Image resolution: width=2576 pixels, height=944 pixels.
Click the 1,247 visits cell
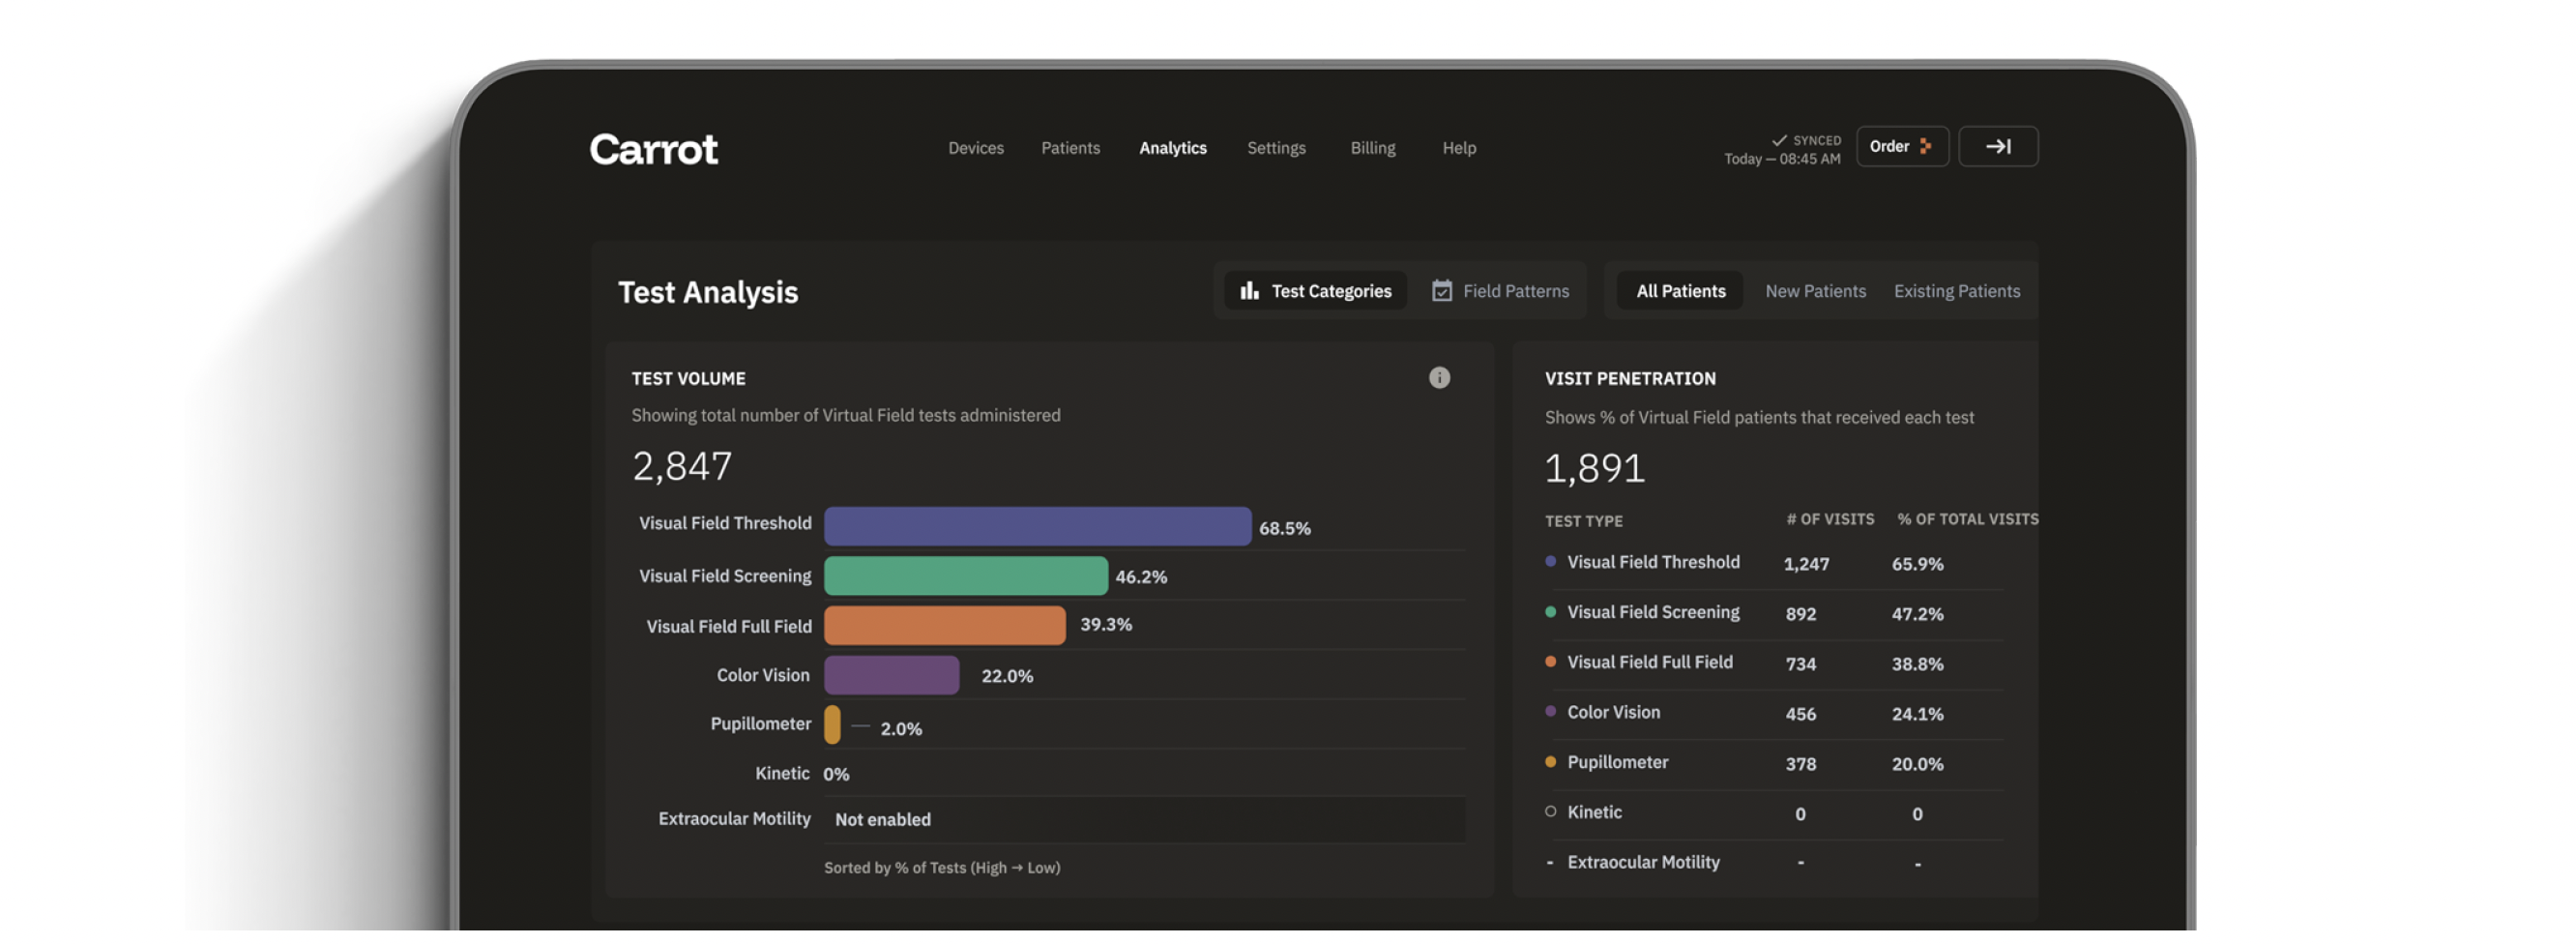click(x=1806, y=565)
